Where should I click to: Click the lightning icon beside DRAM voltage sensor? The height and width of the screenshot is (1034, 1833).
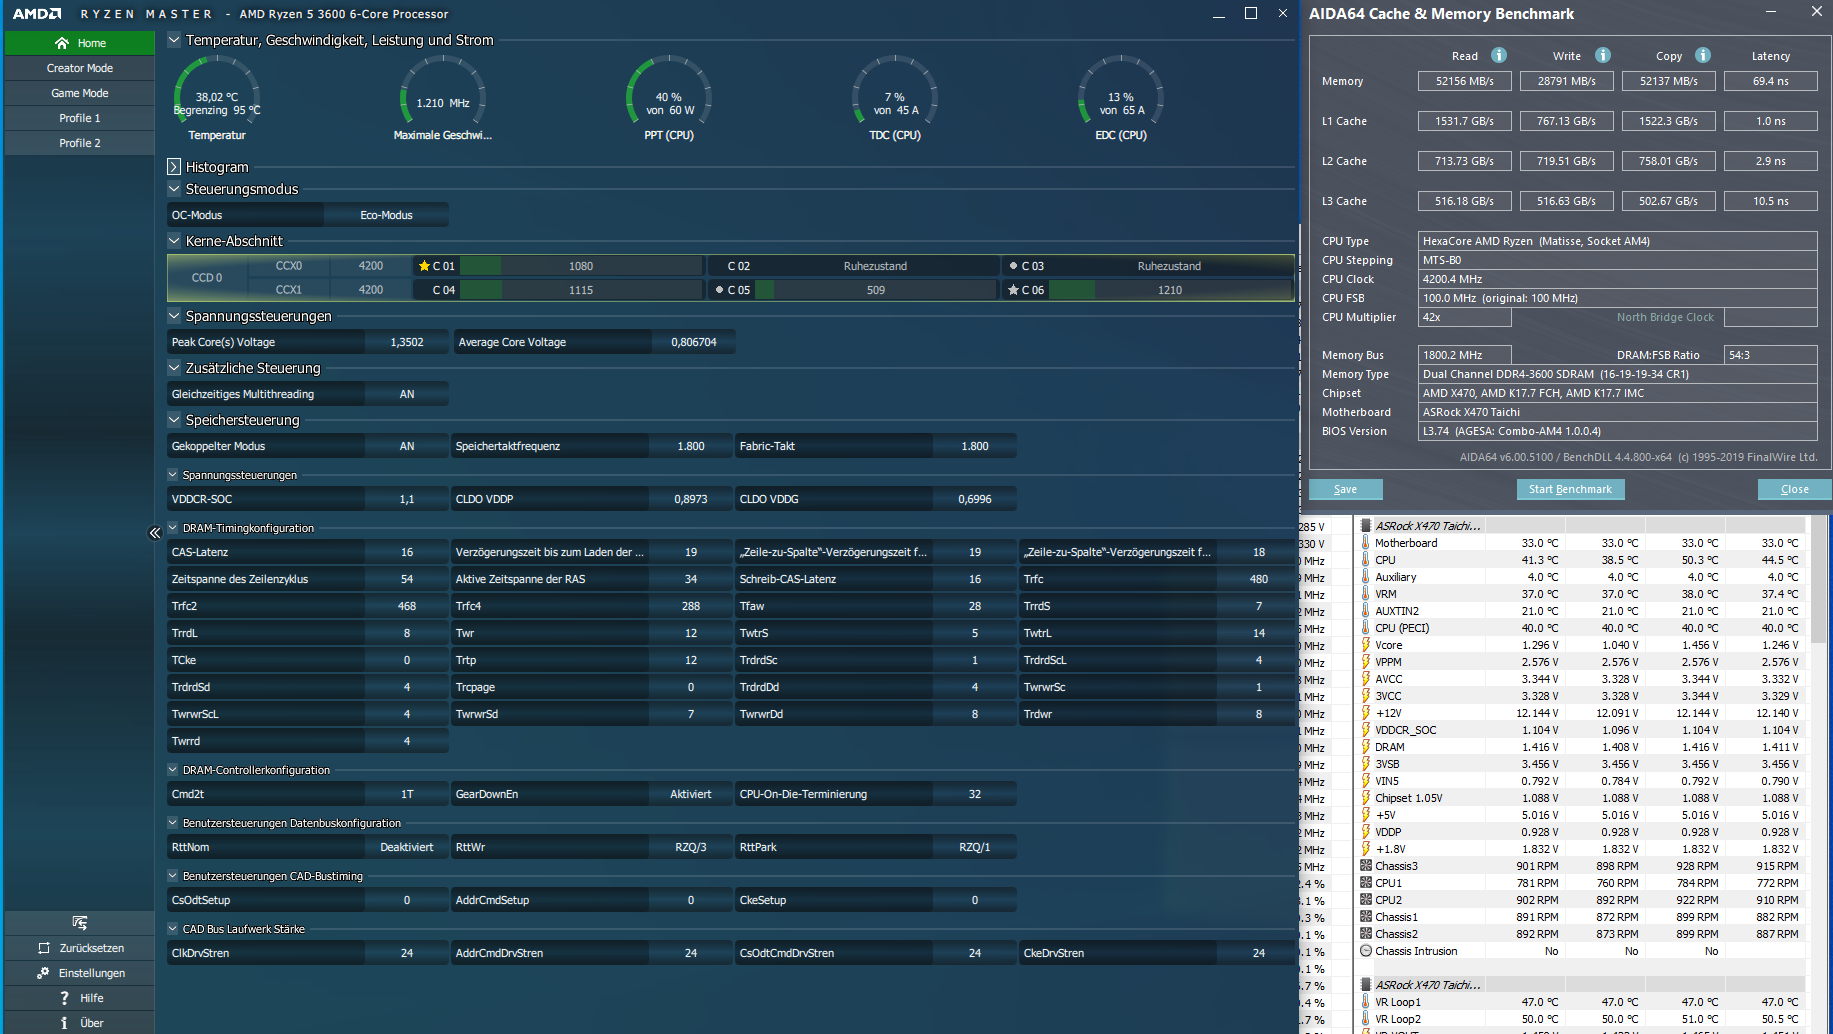click(1366, 747)
